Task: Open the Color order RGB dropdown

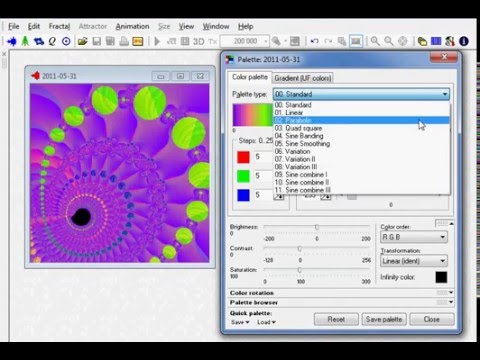Action: (414, 237)
